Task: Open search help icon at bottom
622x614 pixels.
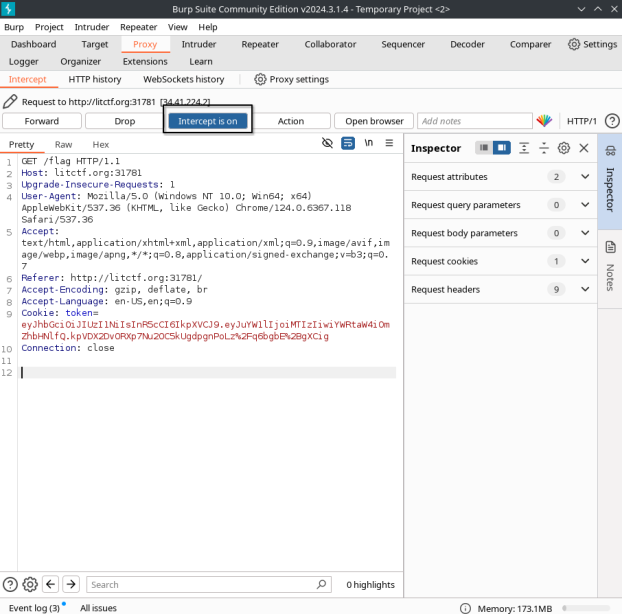Action: (x=10, y=584)
